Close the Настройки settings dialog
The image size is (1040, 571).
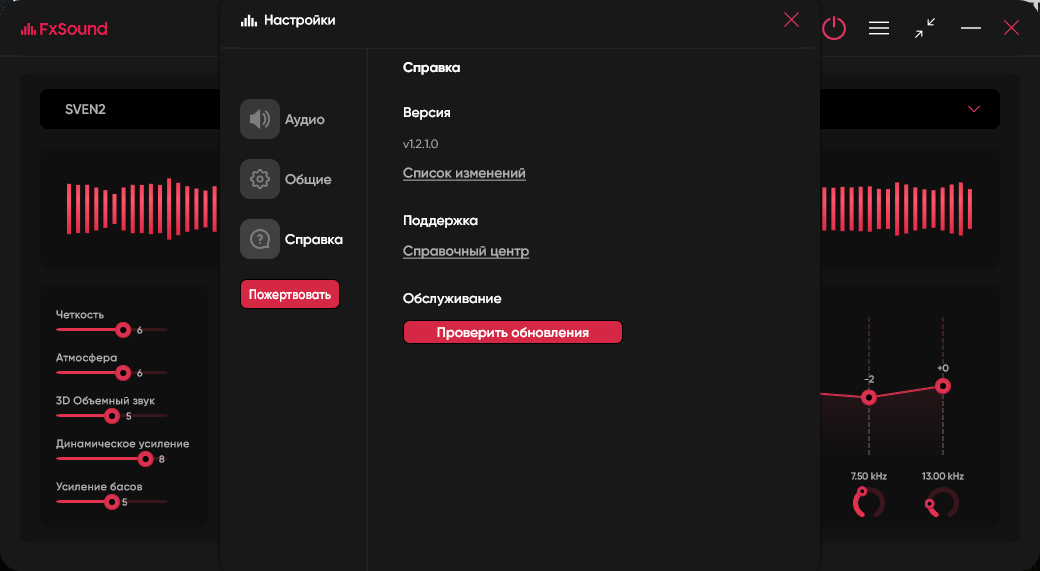click(791, 19)
